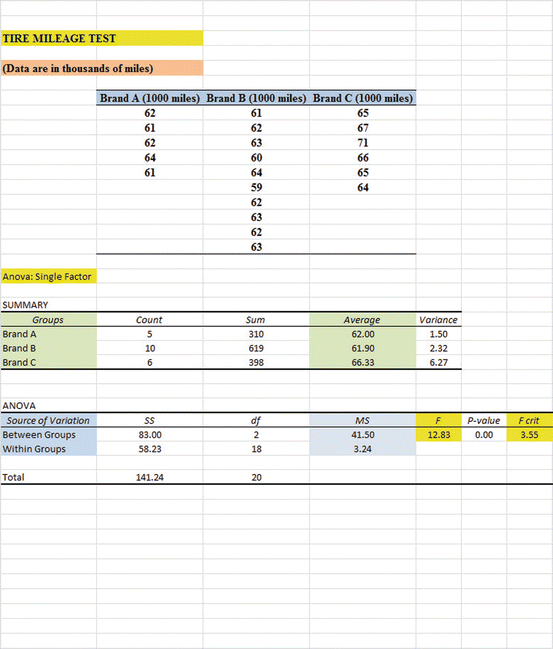The height and width of the screenshot is (649, 553).
Task: Select the Anova: Single Factor cell
Action: tap(49, 276)
